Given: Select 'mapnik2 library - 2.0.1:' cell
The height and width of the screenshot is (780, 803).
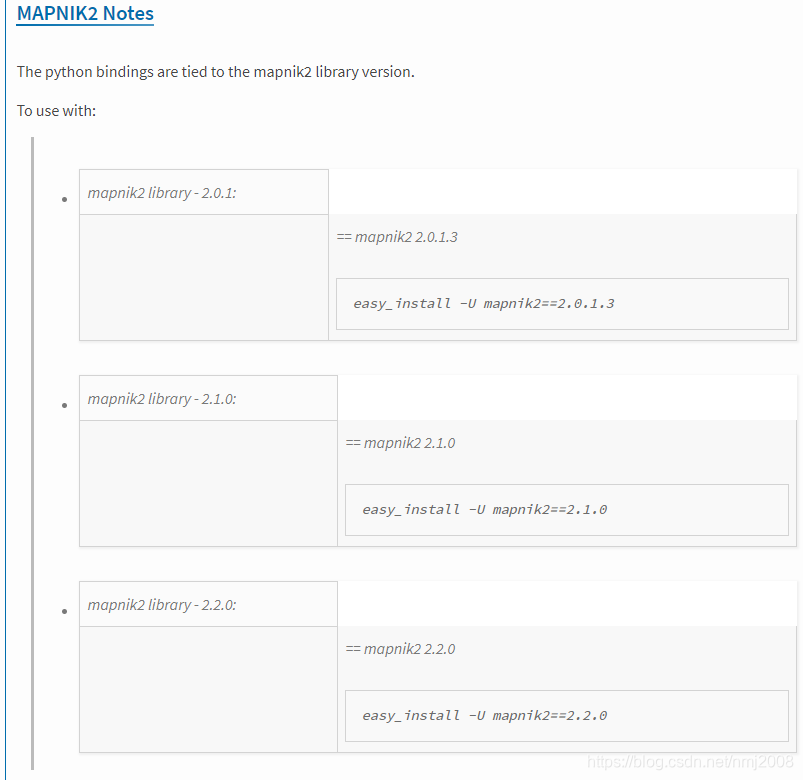Looking at the screenshot, I should click(x=204, y=192).
